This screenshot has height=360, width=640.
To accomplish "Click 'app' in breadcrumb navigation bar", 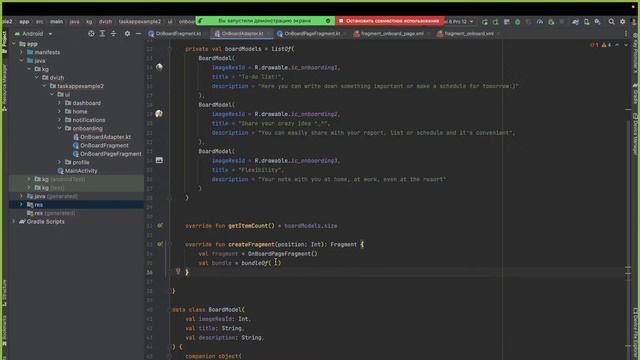I will point(24,22).
